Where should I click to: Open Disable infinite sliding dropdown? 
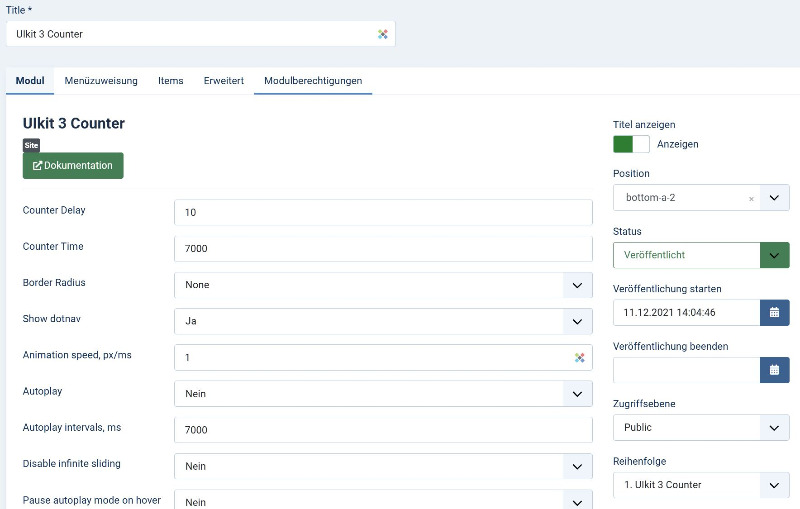(x=576, y=466)
